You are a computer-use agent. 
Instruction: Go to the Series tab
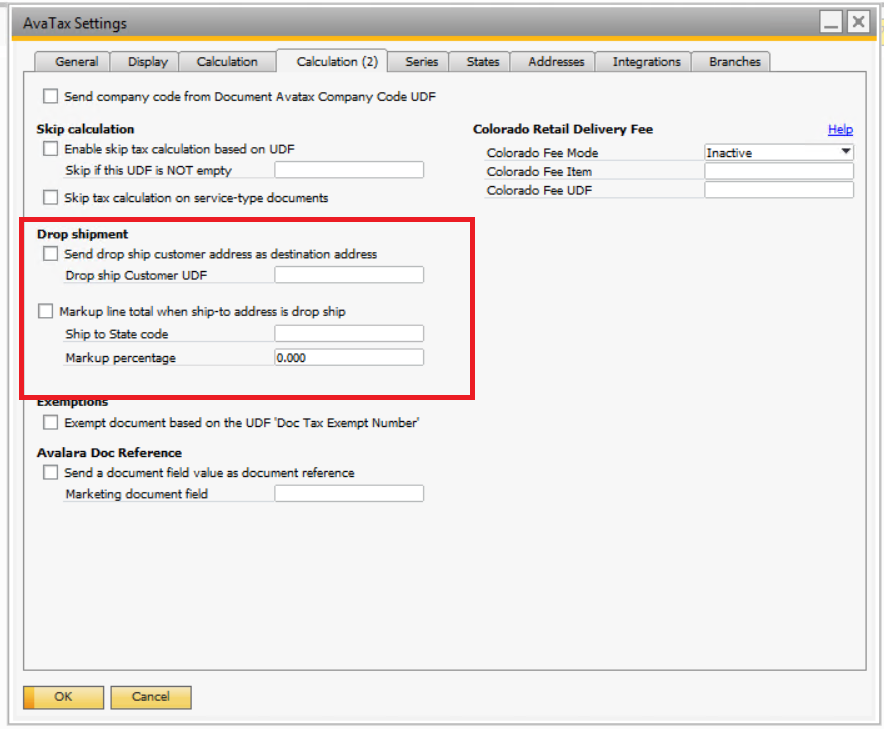click(x=419, y=61)
